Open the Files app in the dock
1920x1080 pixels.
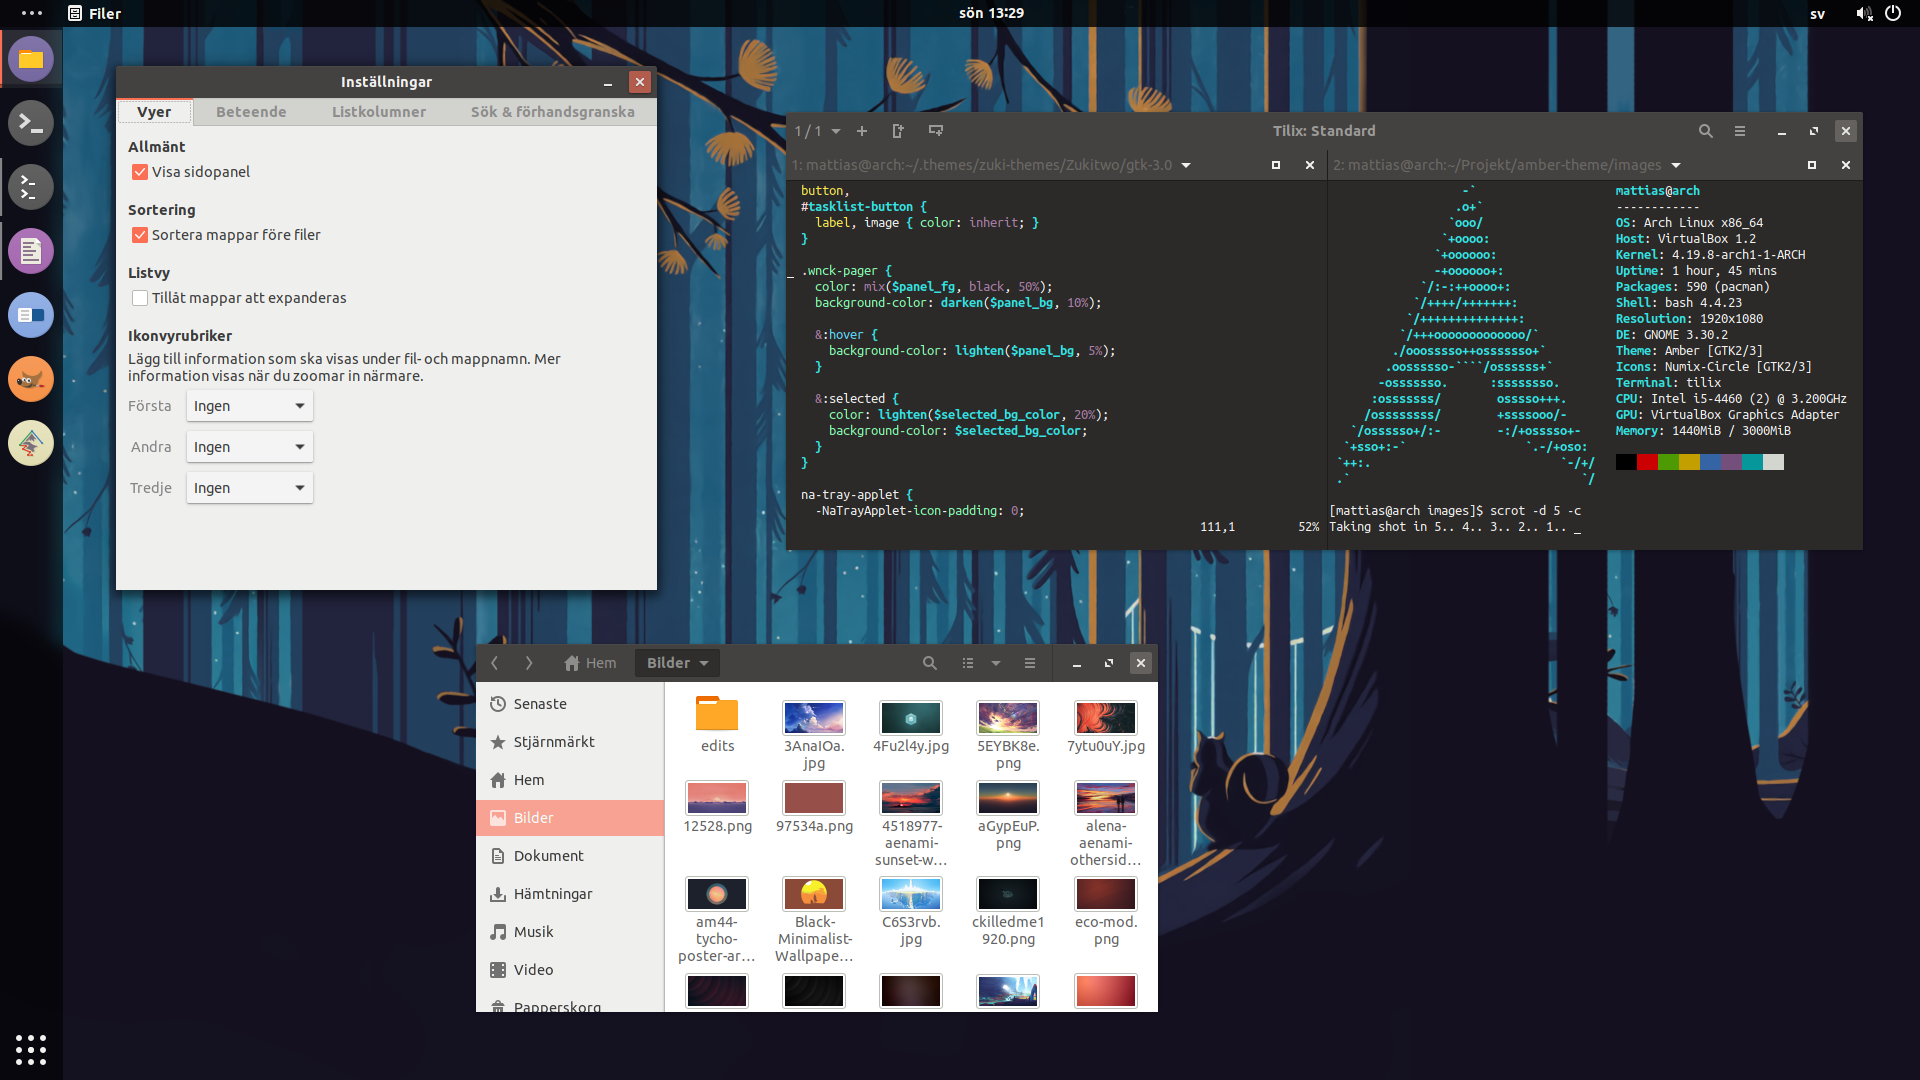click(31, 59)
